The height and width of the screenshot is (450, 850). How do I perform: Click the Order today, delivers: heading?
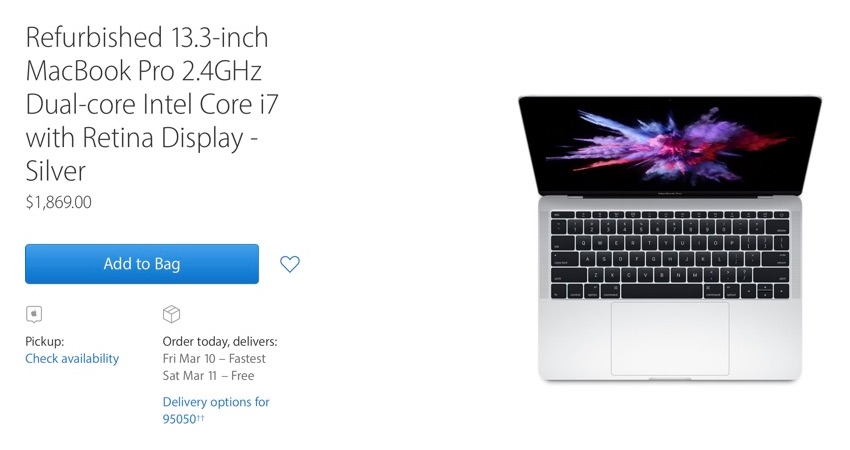[x=220, y=342]
